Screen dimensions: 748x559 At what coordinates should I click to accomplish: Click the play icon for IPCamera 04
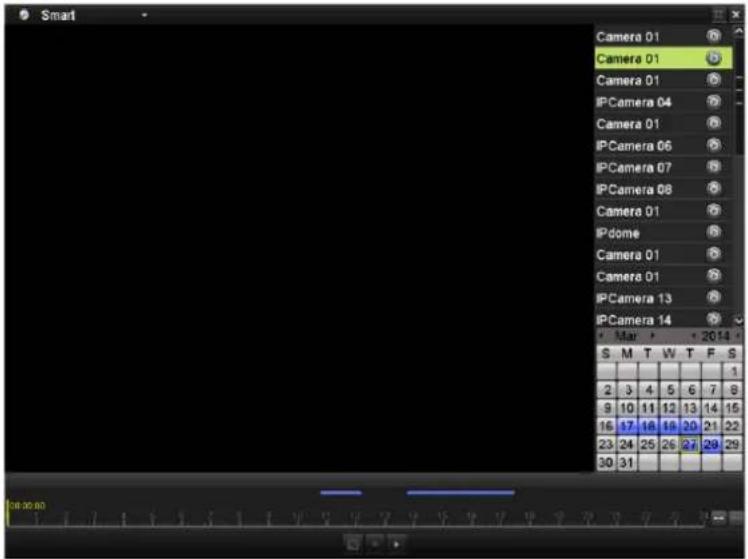coord(713,102)
